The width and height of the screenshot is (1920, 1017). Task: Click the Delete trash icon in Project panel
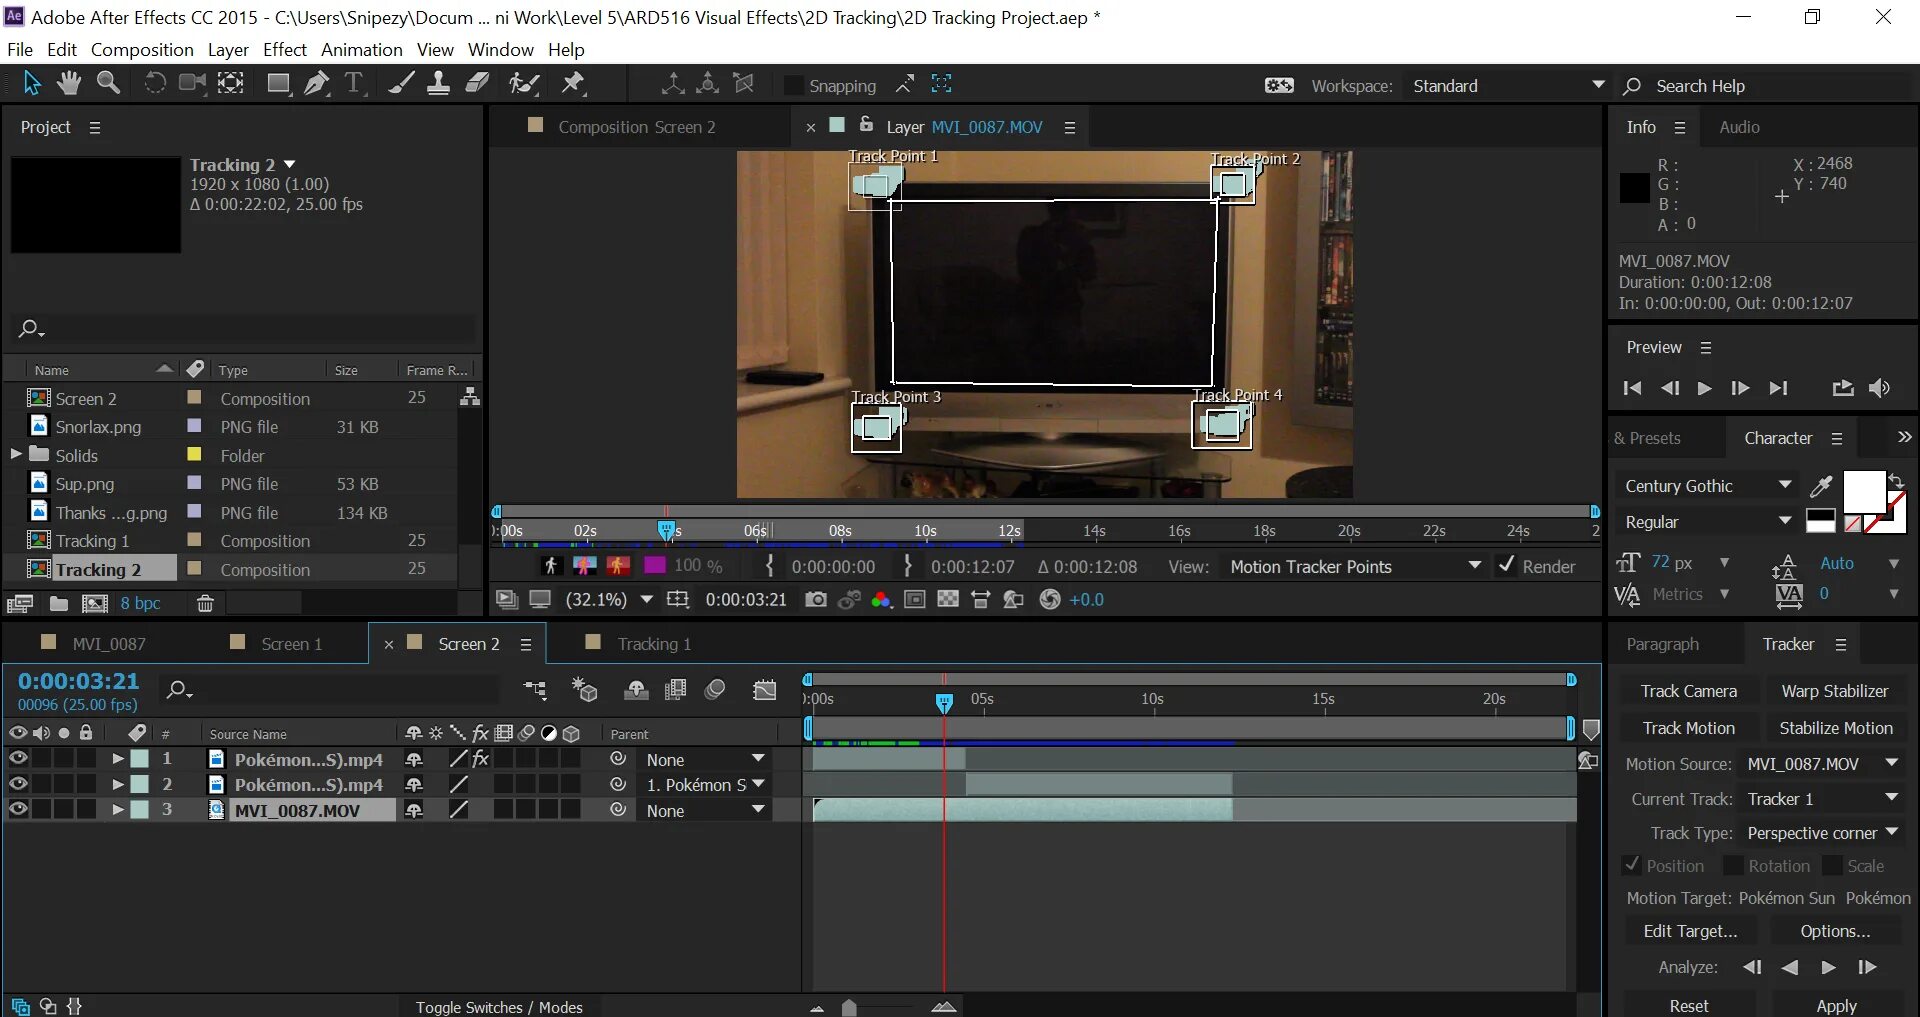(205, 603)
